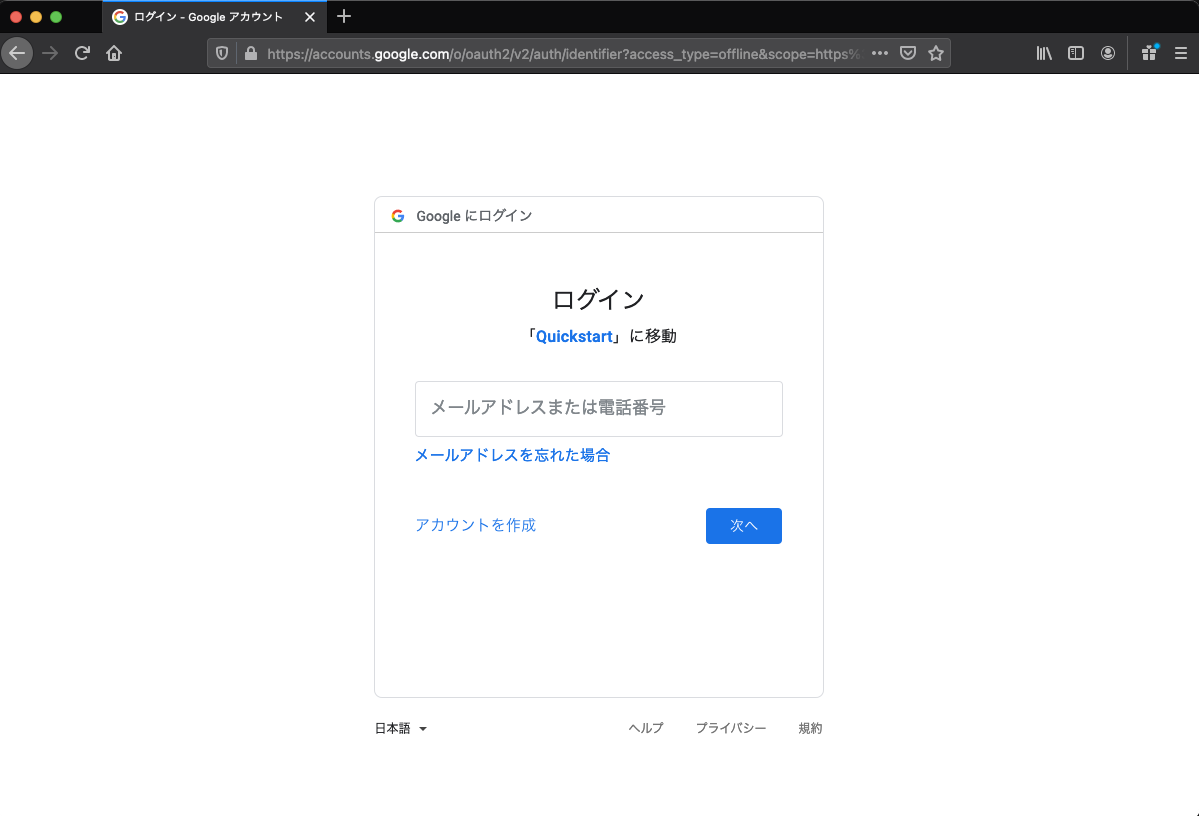This screenshot has height=816, width=1199.
Task: Maximize window with green button
Action: pos(56,17)
